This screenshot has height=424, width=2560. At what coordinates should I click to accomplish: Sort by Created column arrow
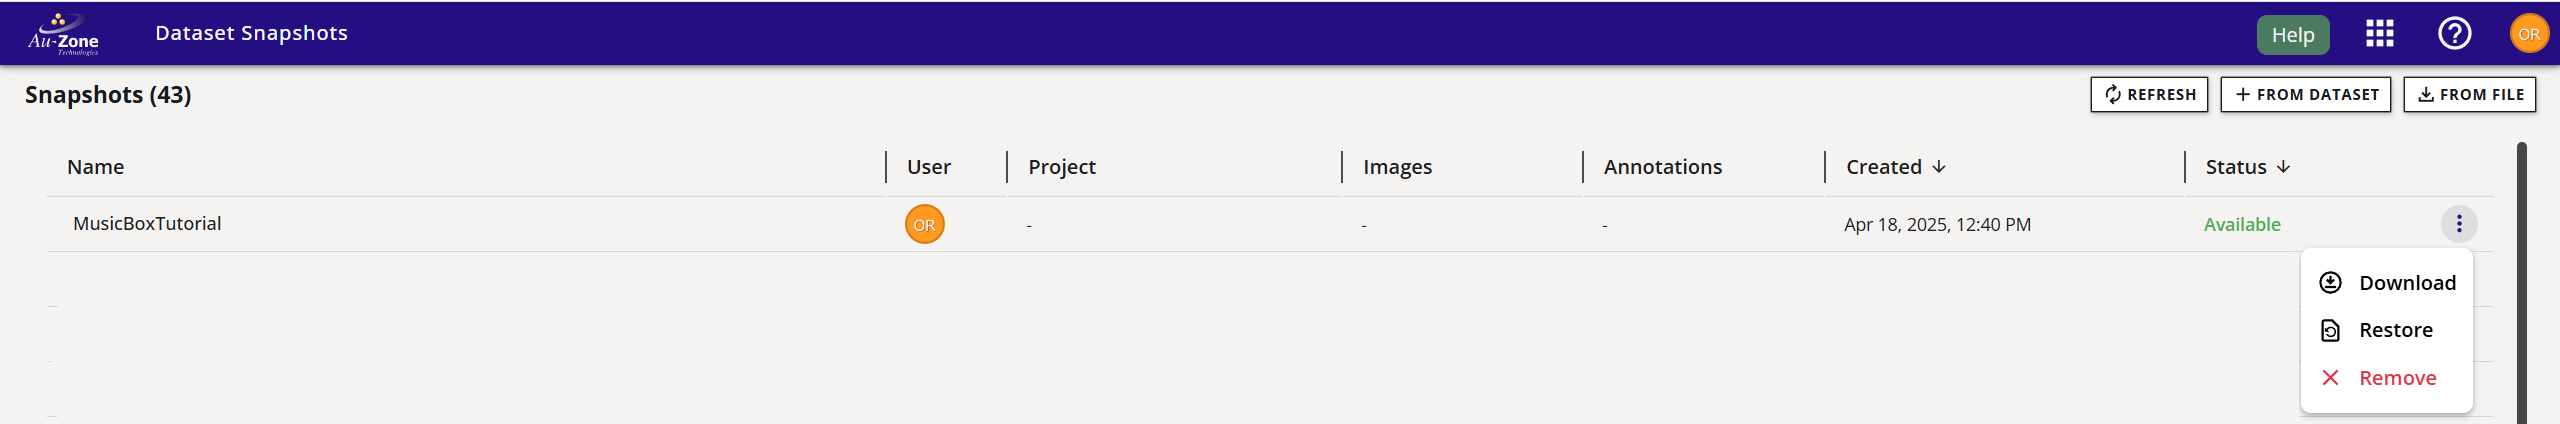(1939, 167)
